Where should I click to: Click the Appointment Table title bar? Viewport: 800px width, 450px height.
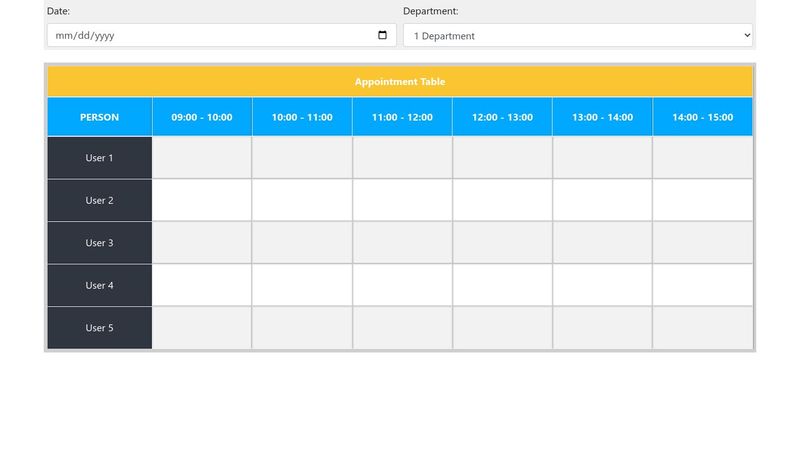[400, 82]
